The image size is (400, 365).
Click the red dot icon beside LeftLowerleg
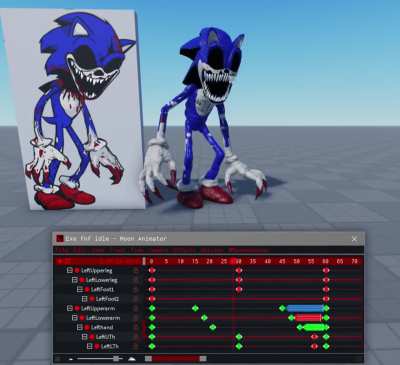pyautogui.click(x=82, y=280)
